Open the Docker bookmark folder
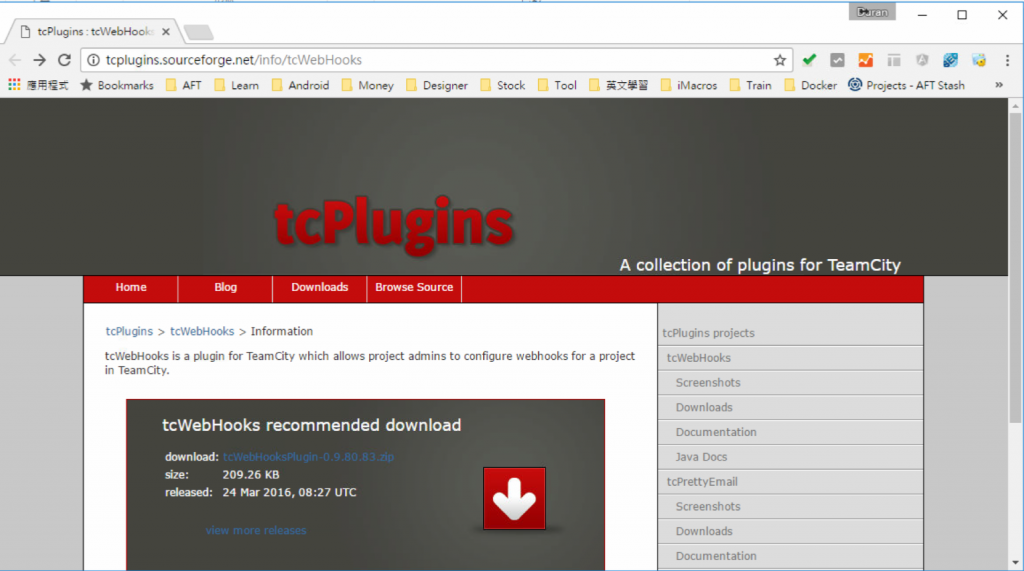 [x=810, y=86]
